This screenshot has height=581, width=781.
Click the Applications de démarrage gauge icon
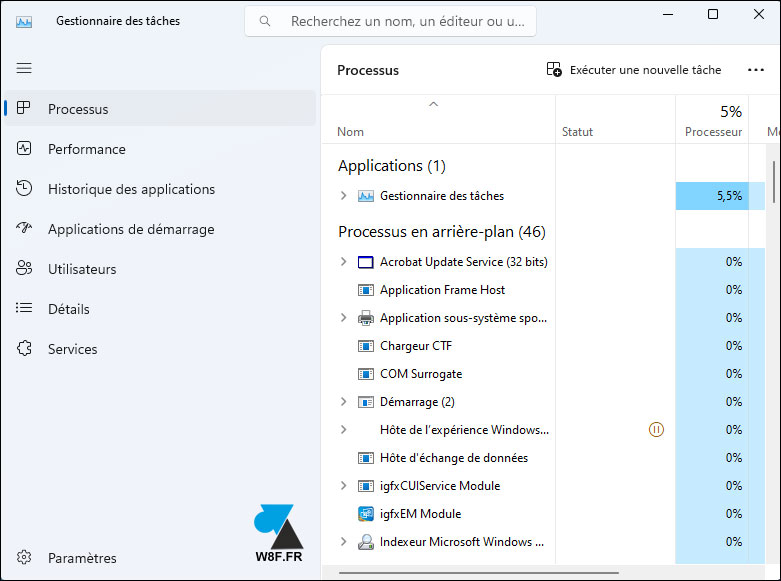coord(24,228)
